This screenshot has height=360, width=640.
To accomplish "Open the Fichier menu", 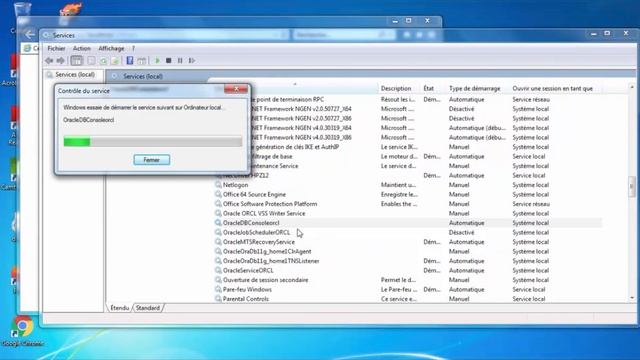I will (x=56, y=48).
